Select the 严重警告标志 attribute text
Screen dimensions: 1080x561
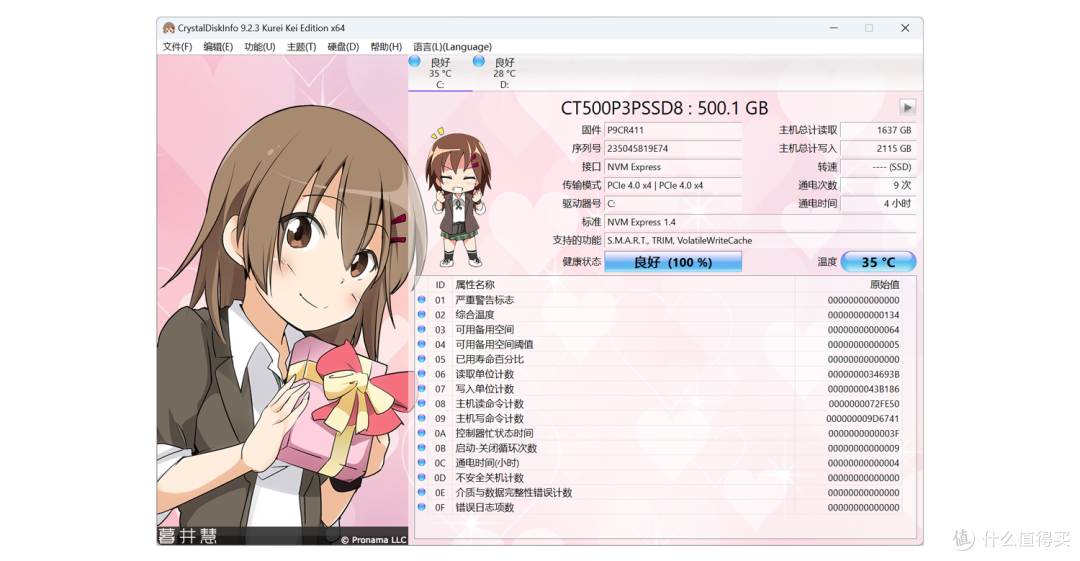click(x=484, y=300)
